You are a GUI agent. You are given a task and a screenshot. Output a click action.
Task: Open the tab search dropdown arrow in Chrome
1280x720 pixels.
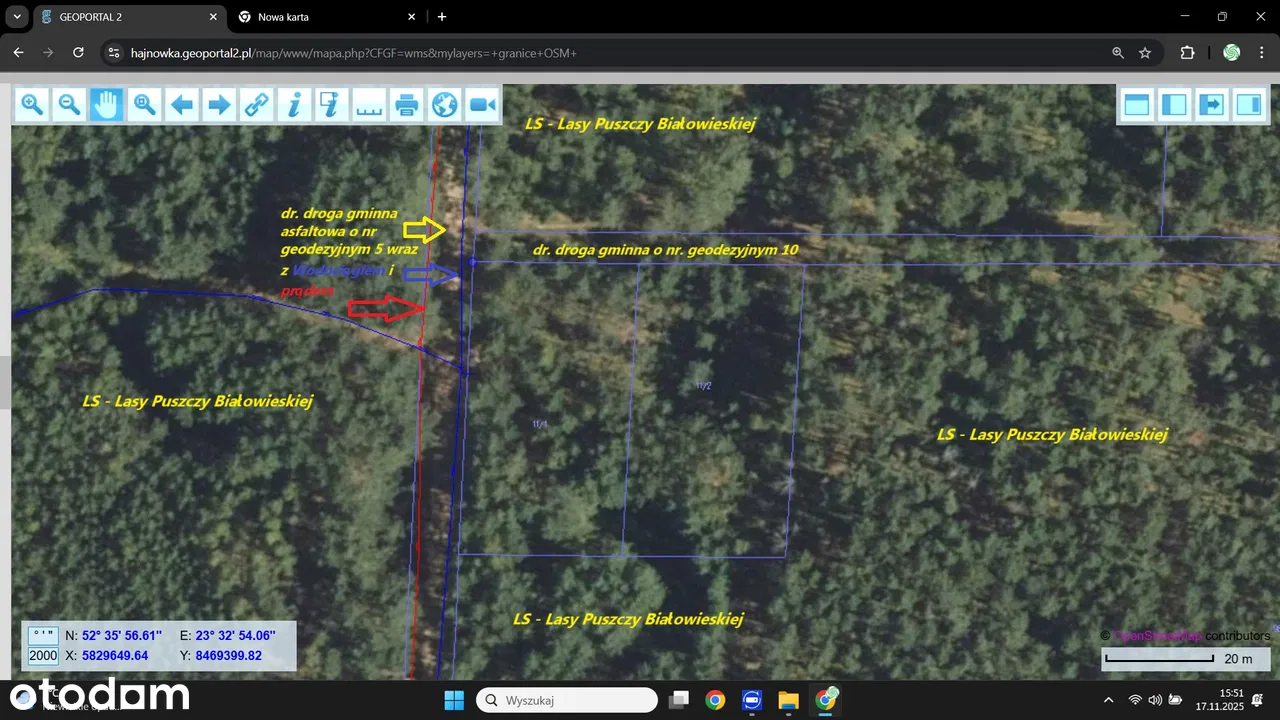pyautogui.click(x=17, y=17)
